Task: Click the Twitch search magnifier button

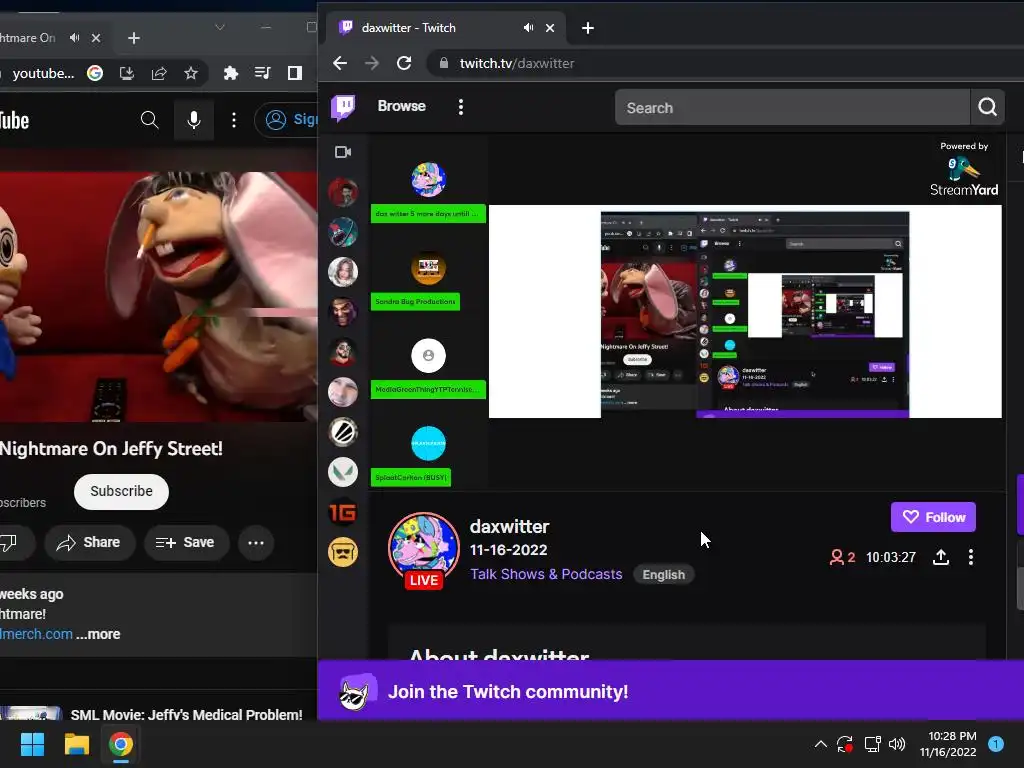Action: [987, 107]
